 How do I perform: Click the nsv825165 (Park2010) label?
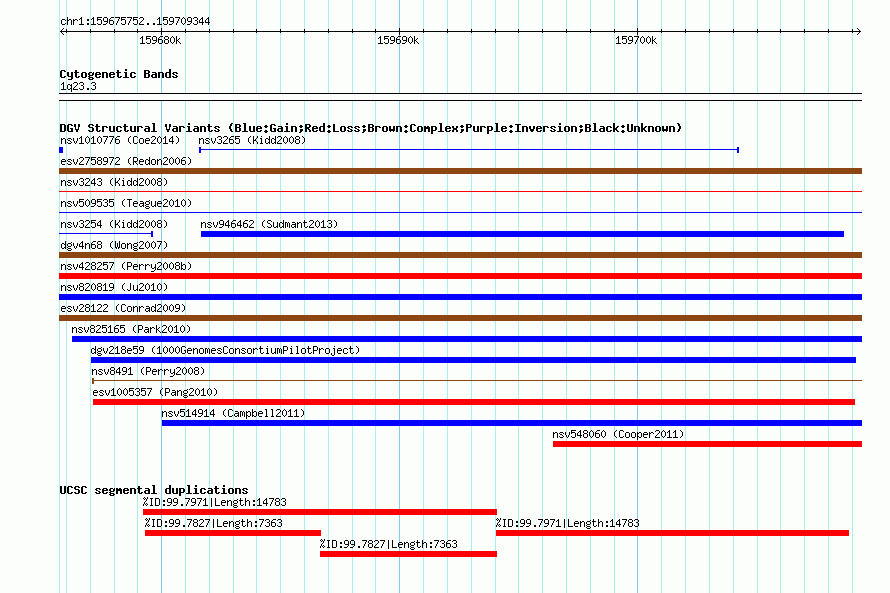(131, 329)
